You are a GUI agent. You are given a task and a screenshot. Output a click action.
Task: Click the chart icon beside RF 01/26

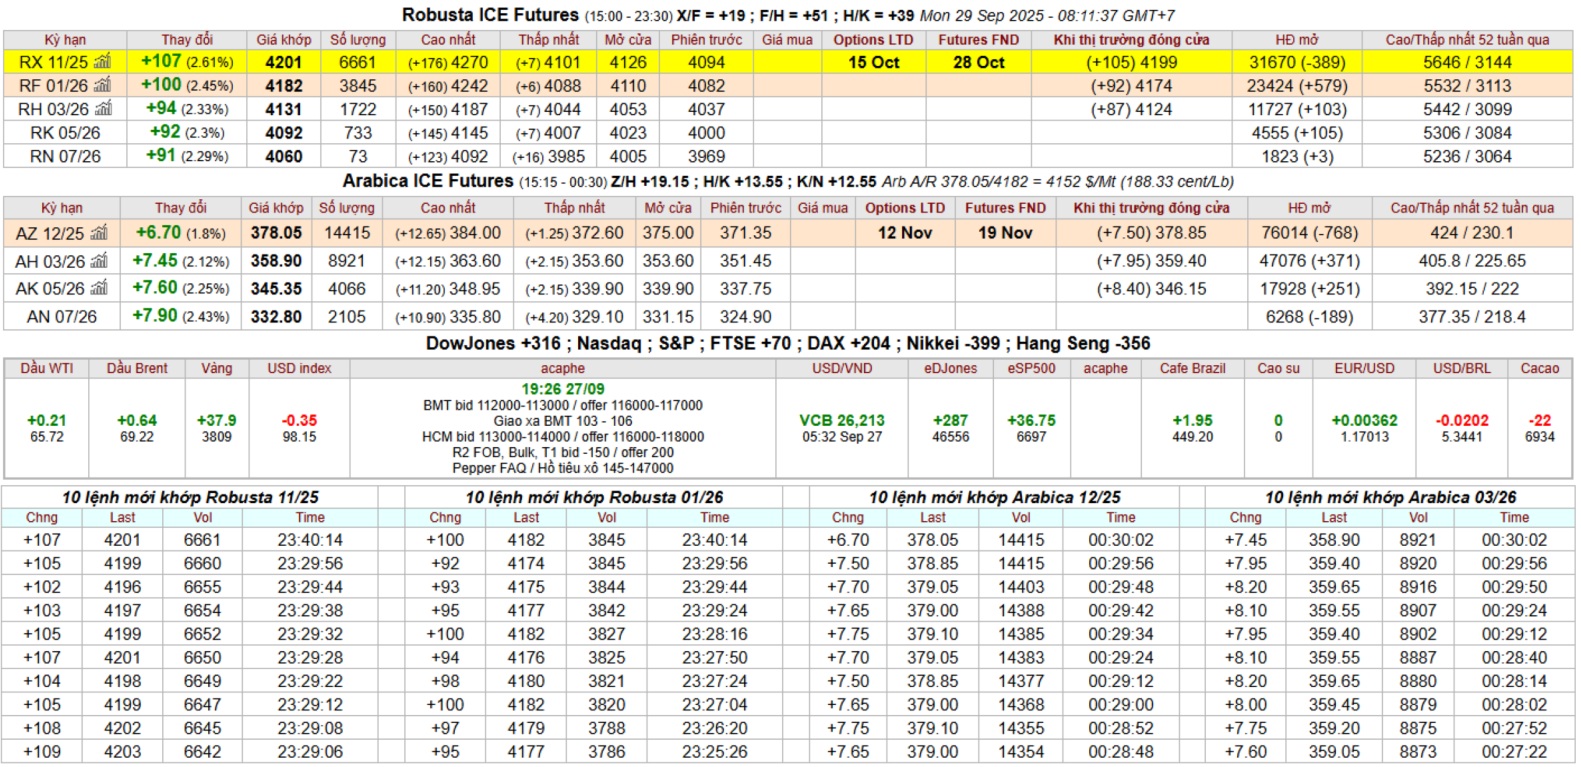pos(102,86)
